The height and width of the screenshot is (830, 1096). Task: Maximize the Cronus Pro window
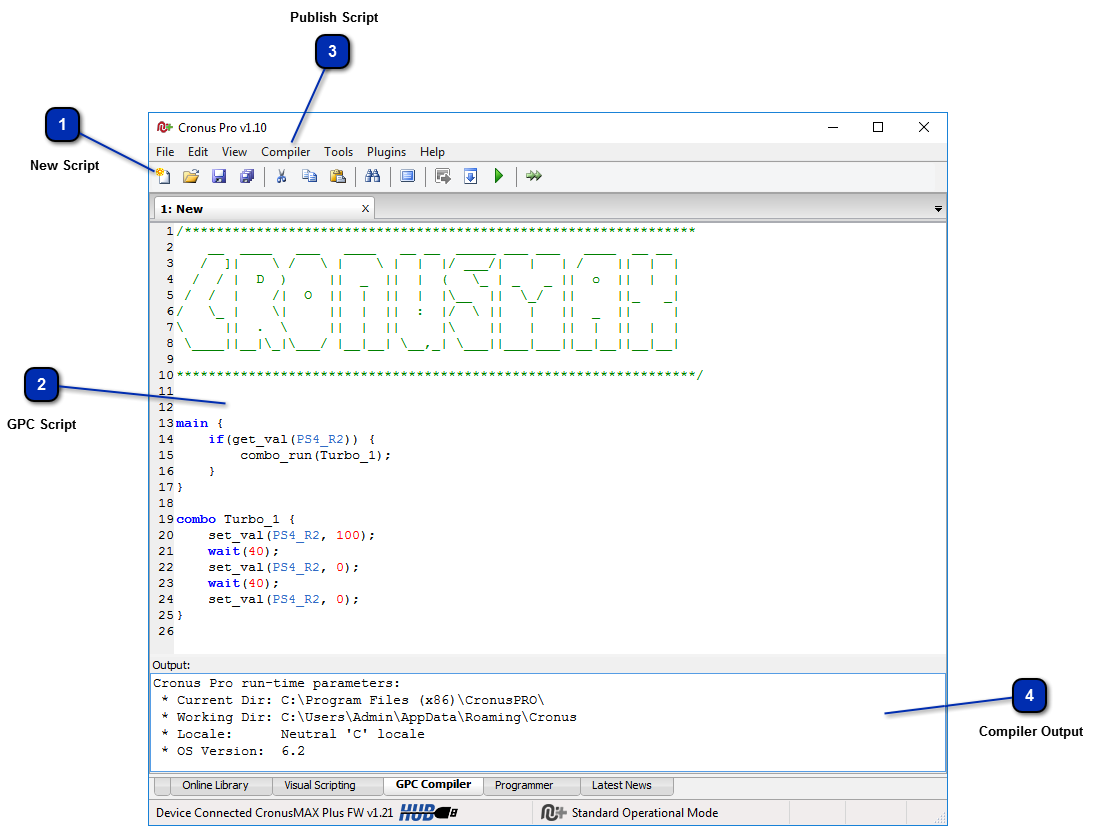click(x=878, y=127)
